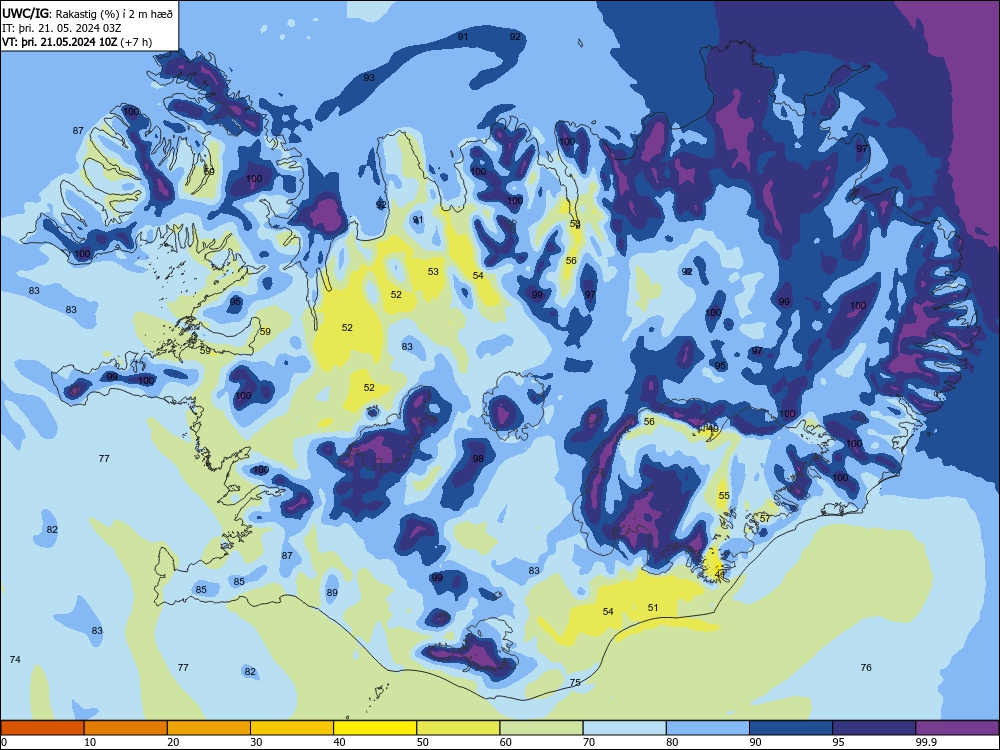
Task: Click the humidity value 55 on the map
Action: tap(724, 496)
